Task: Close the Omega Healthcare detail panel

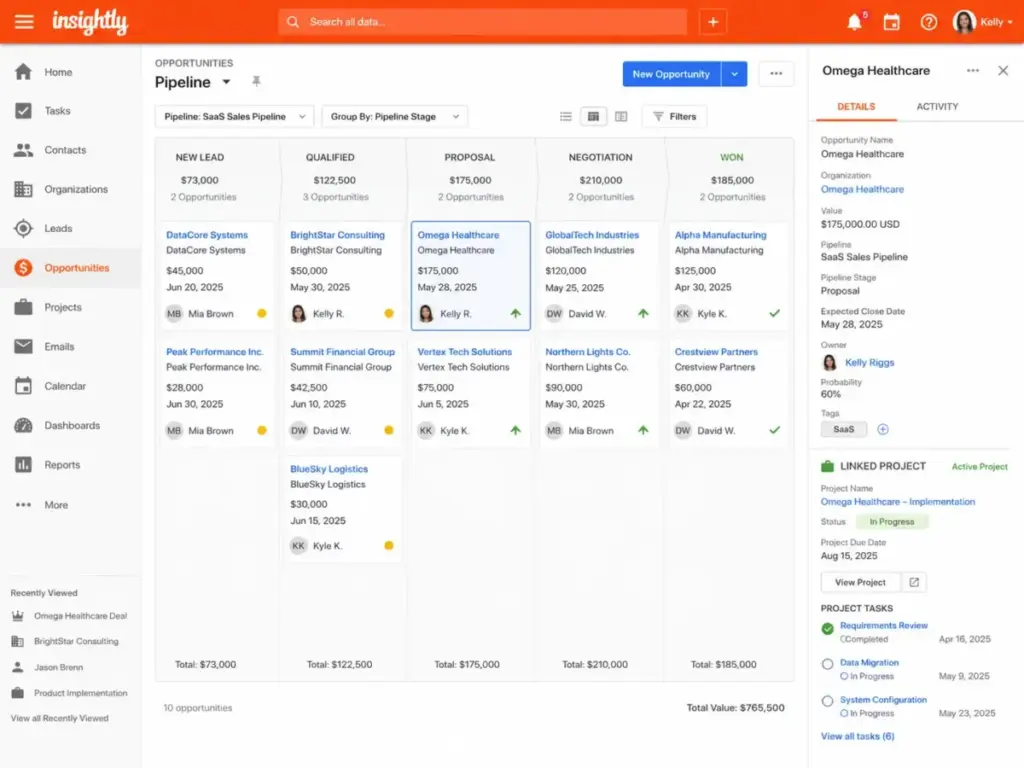Action: coord(1003,71)
